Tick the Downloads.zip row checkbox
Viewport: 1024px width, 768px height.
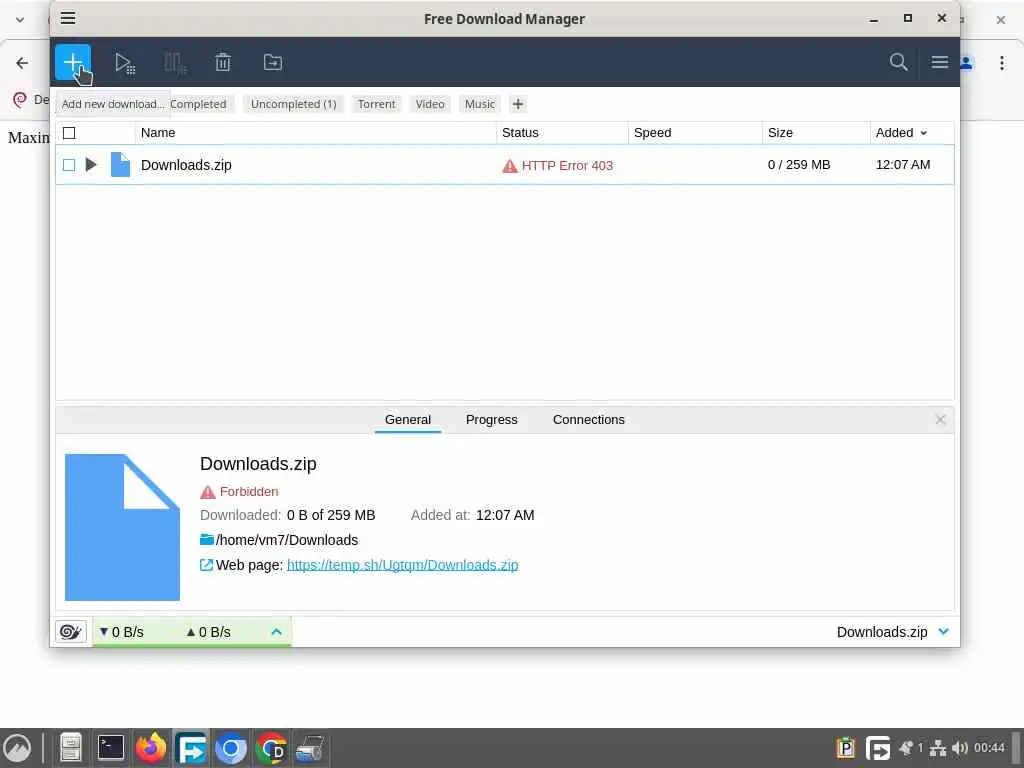[69, 165]
